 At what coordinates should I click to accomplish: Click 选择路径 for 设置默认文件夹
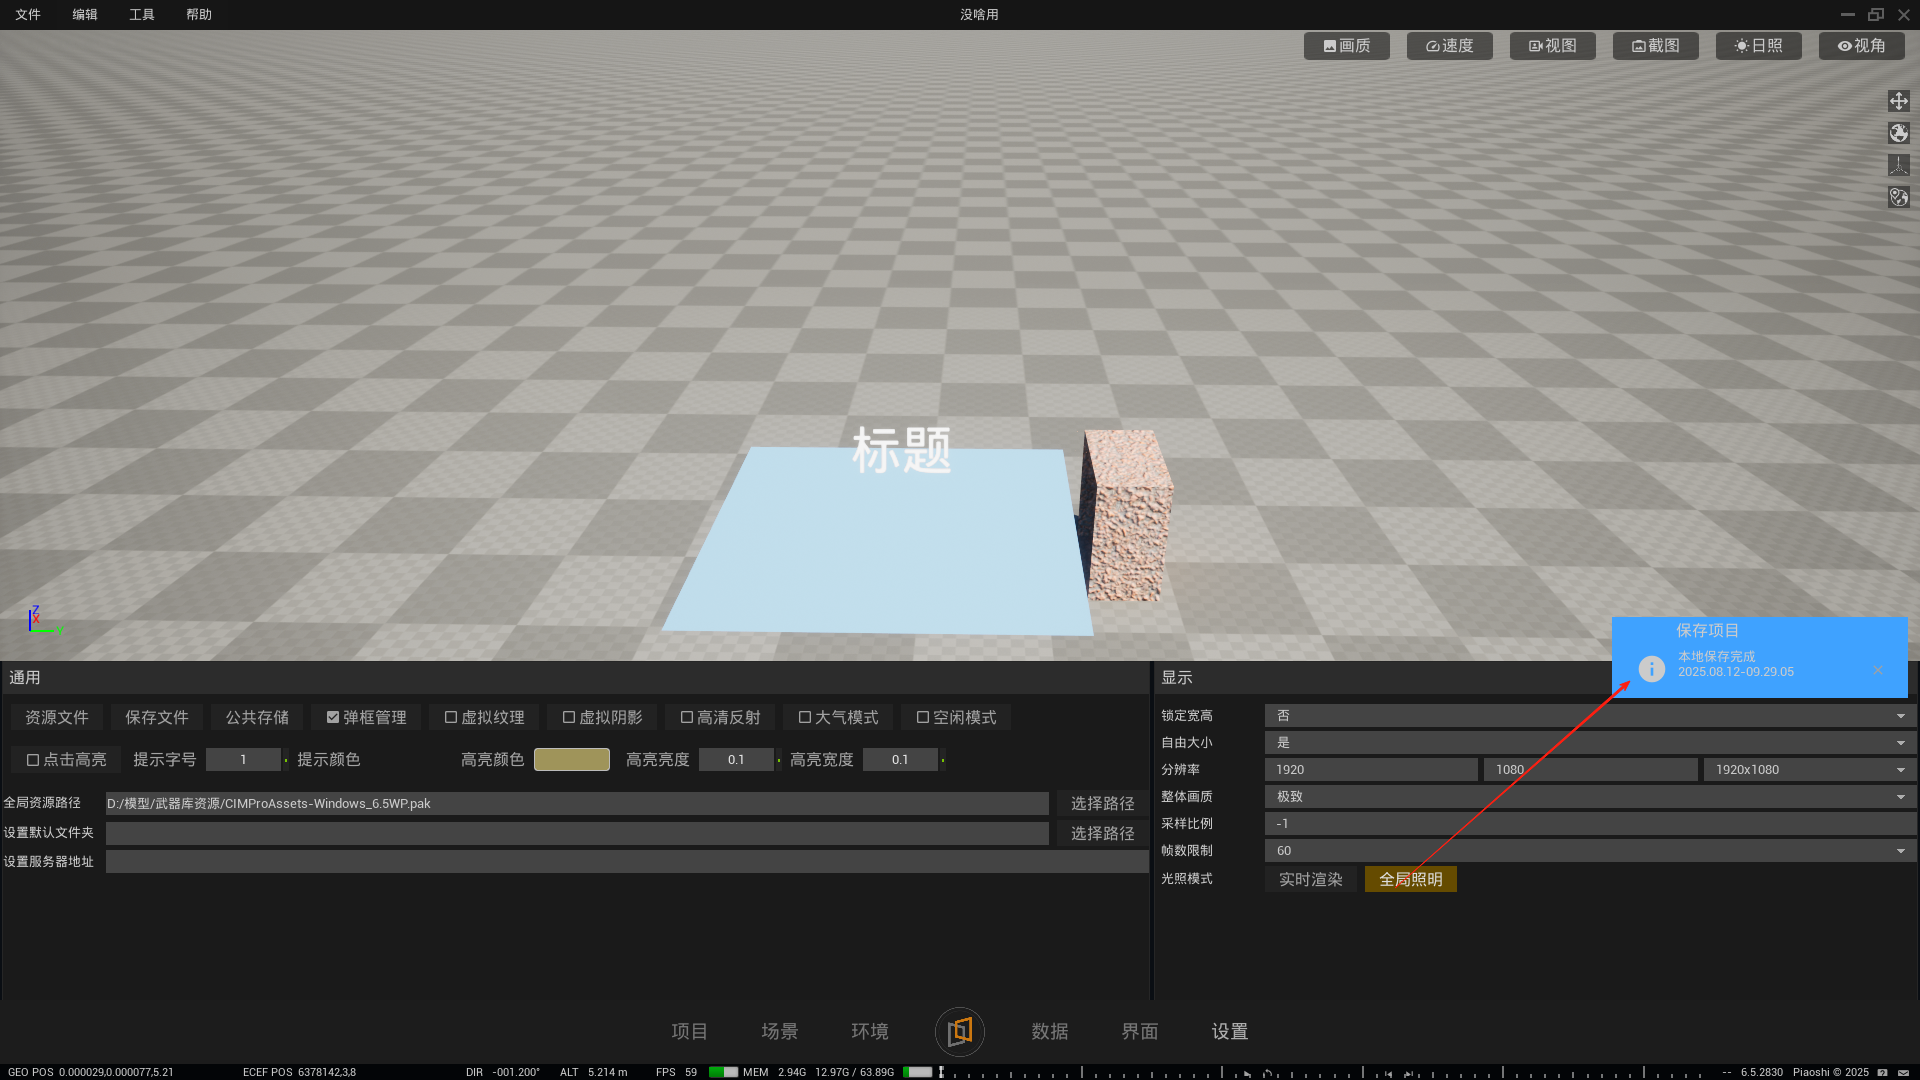click(x=1102, y=833)
